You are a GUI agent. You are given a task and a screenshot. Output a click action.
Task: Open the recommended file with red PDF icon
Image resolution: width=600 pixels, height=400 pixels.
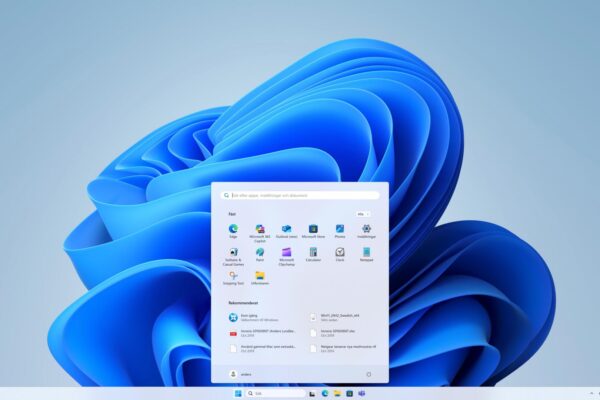click(x=264, y=333)
